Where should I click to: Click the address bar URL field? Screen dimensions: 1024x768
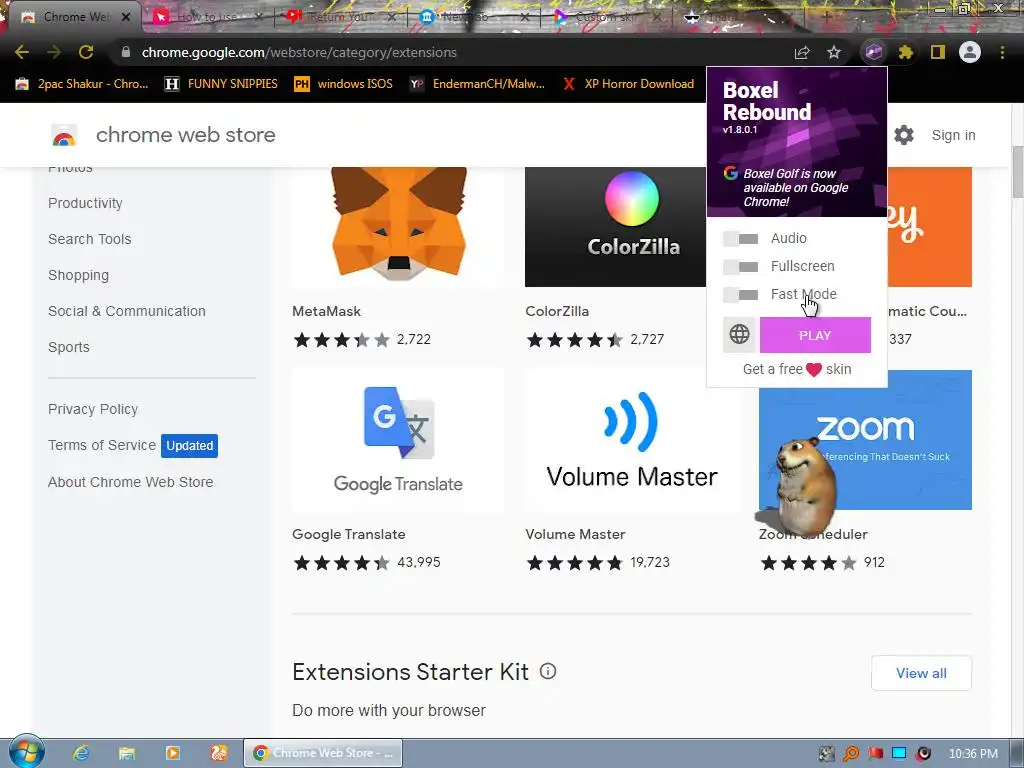(451, 52)
